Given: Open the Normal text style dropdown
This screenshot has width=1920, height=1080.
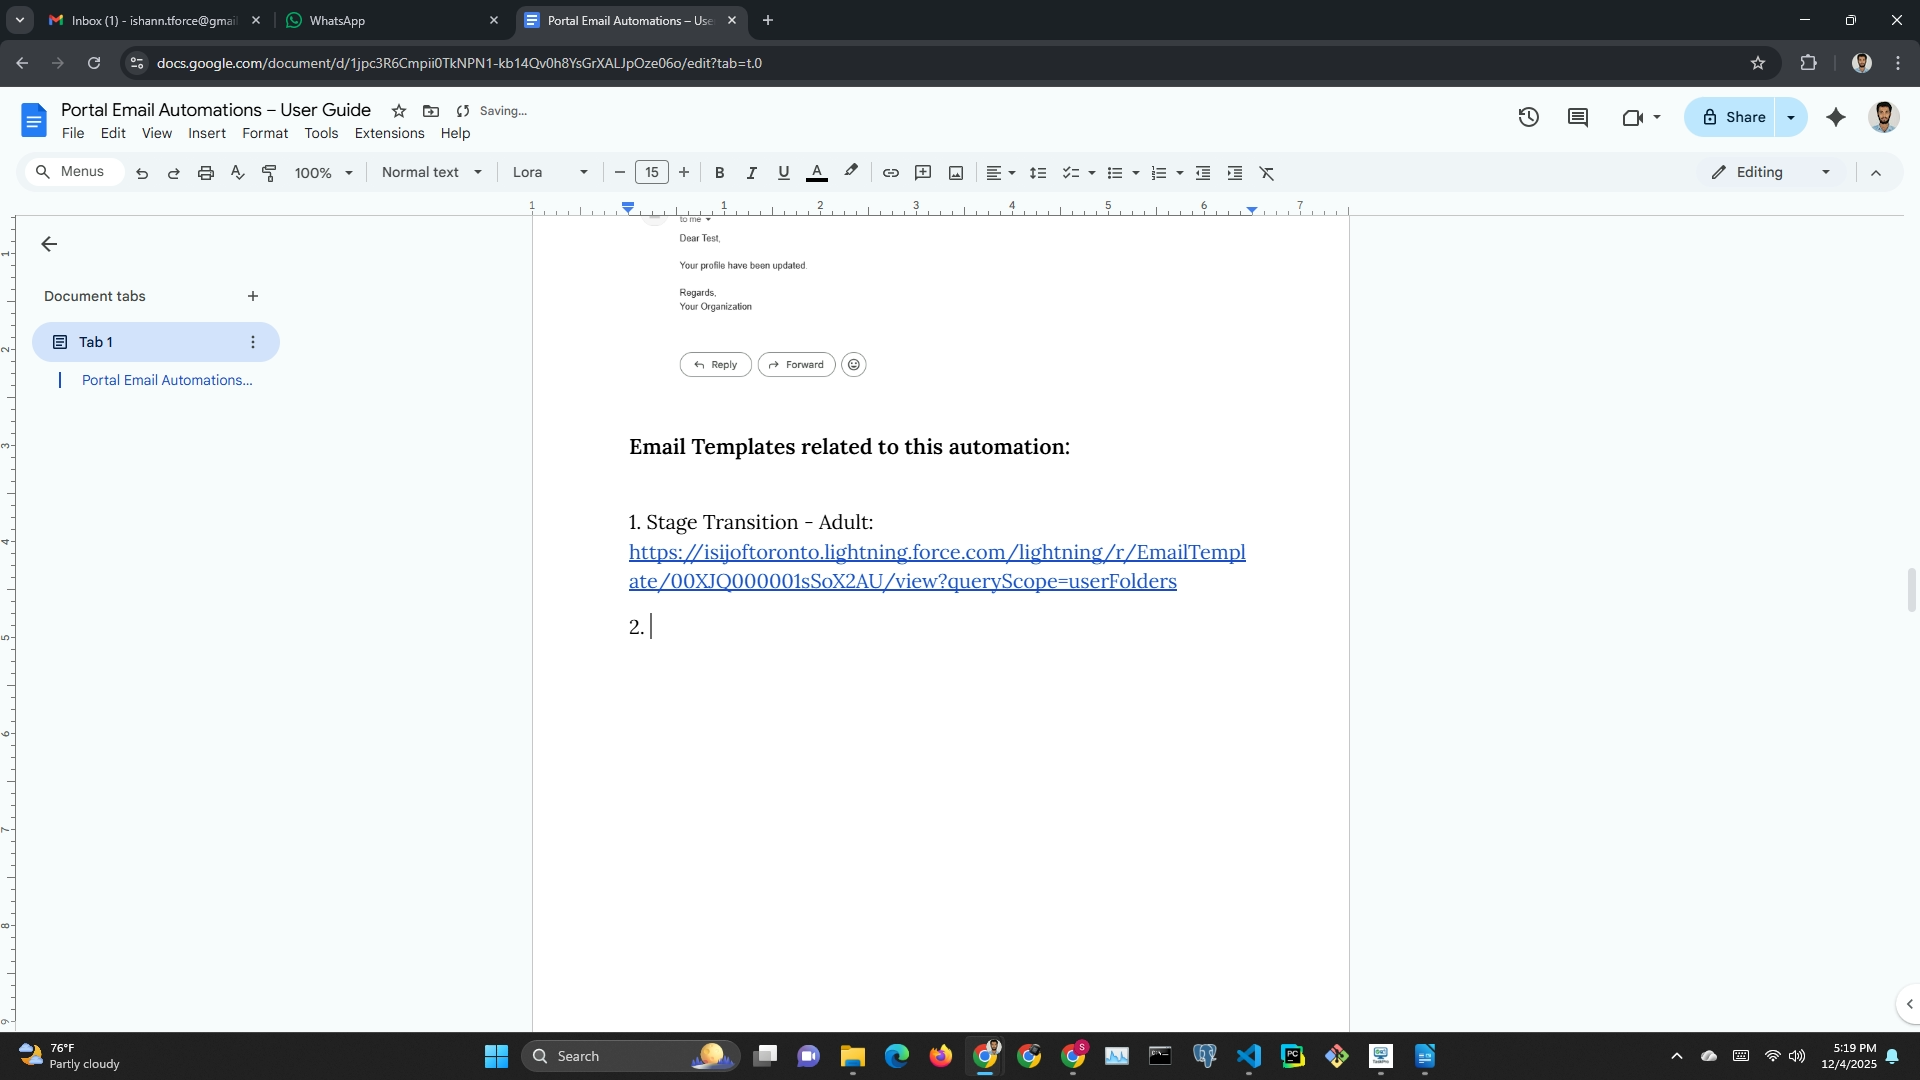Looking at the screenshot, I should pos(432,172).
